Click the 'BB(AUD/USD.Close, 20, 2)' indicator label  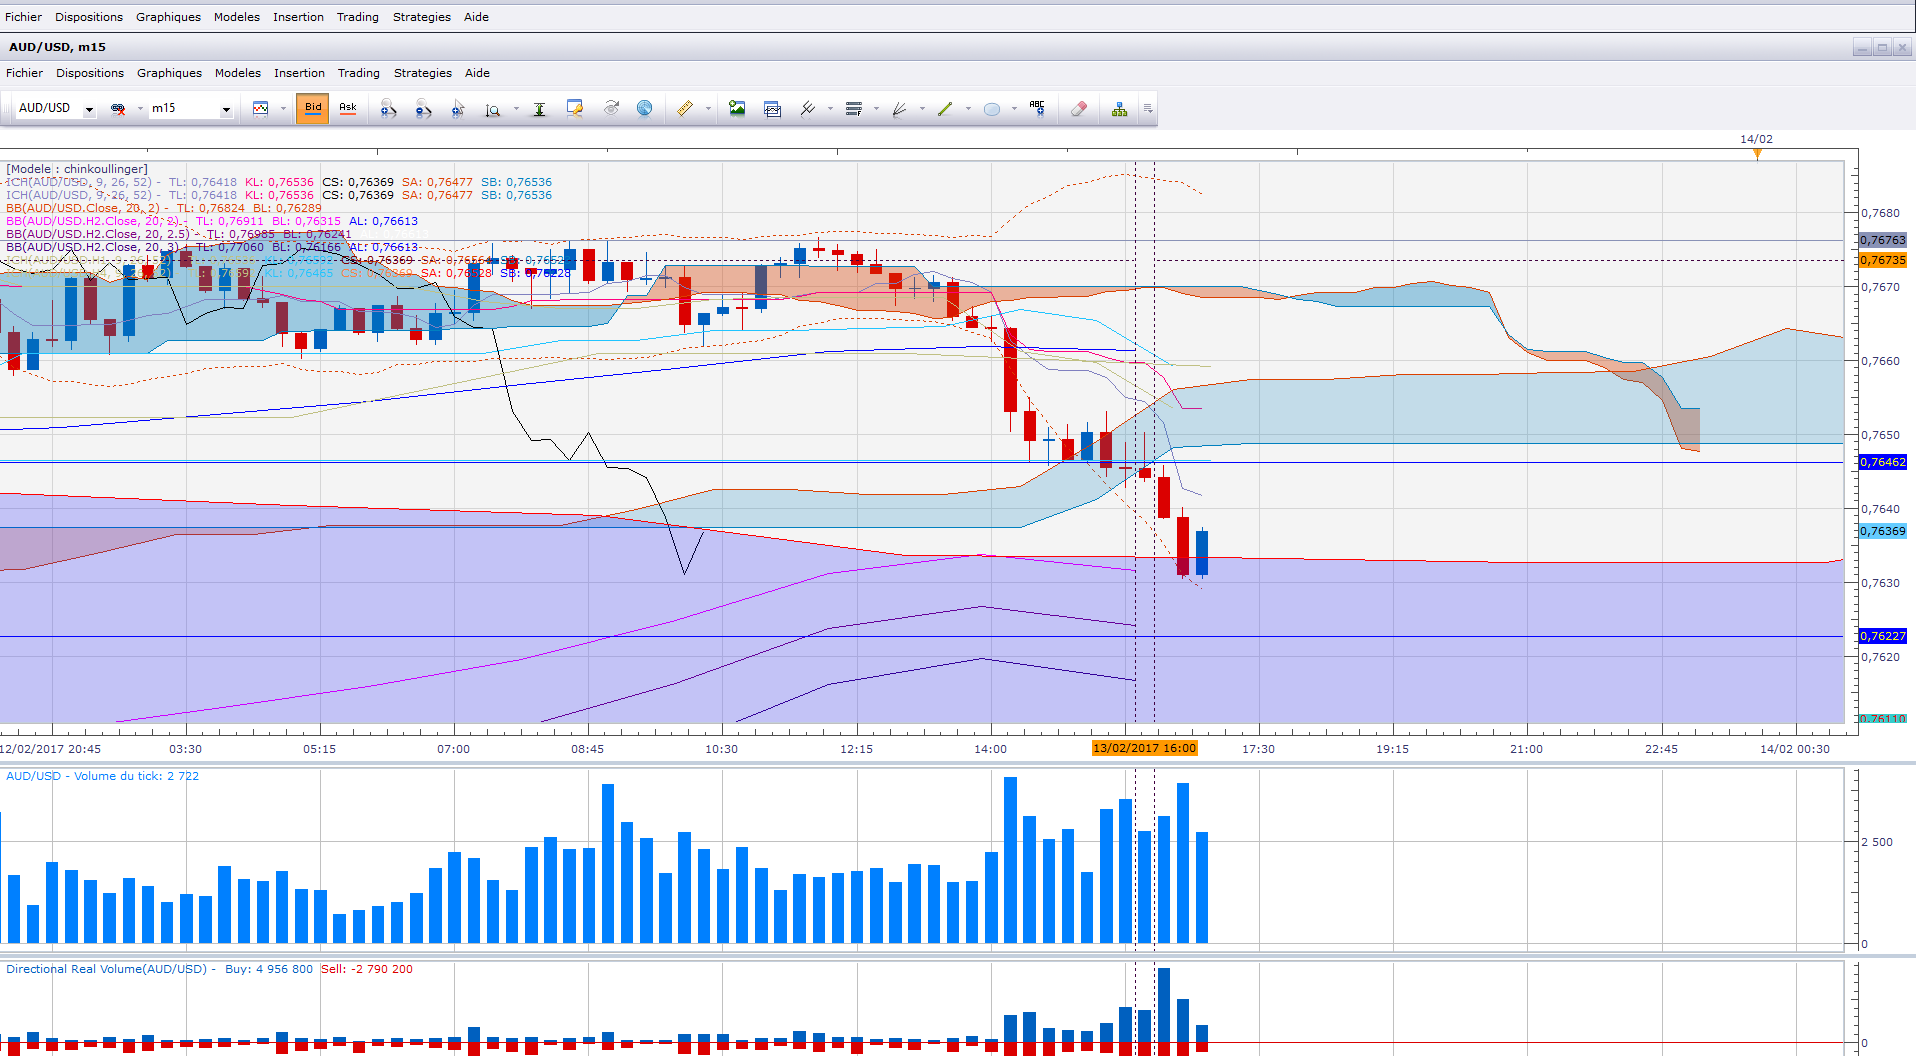pyautogui.click(x=83, y=208)
